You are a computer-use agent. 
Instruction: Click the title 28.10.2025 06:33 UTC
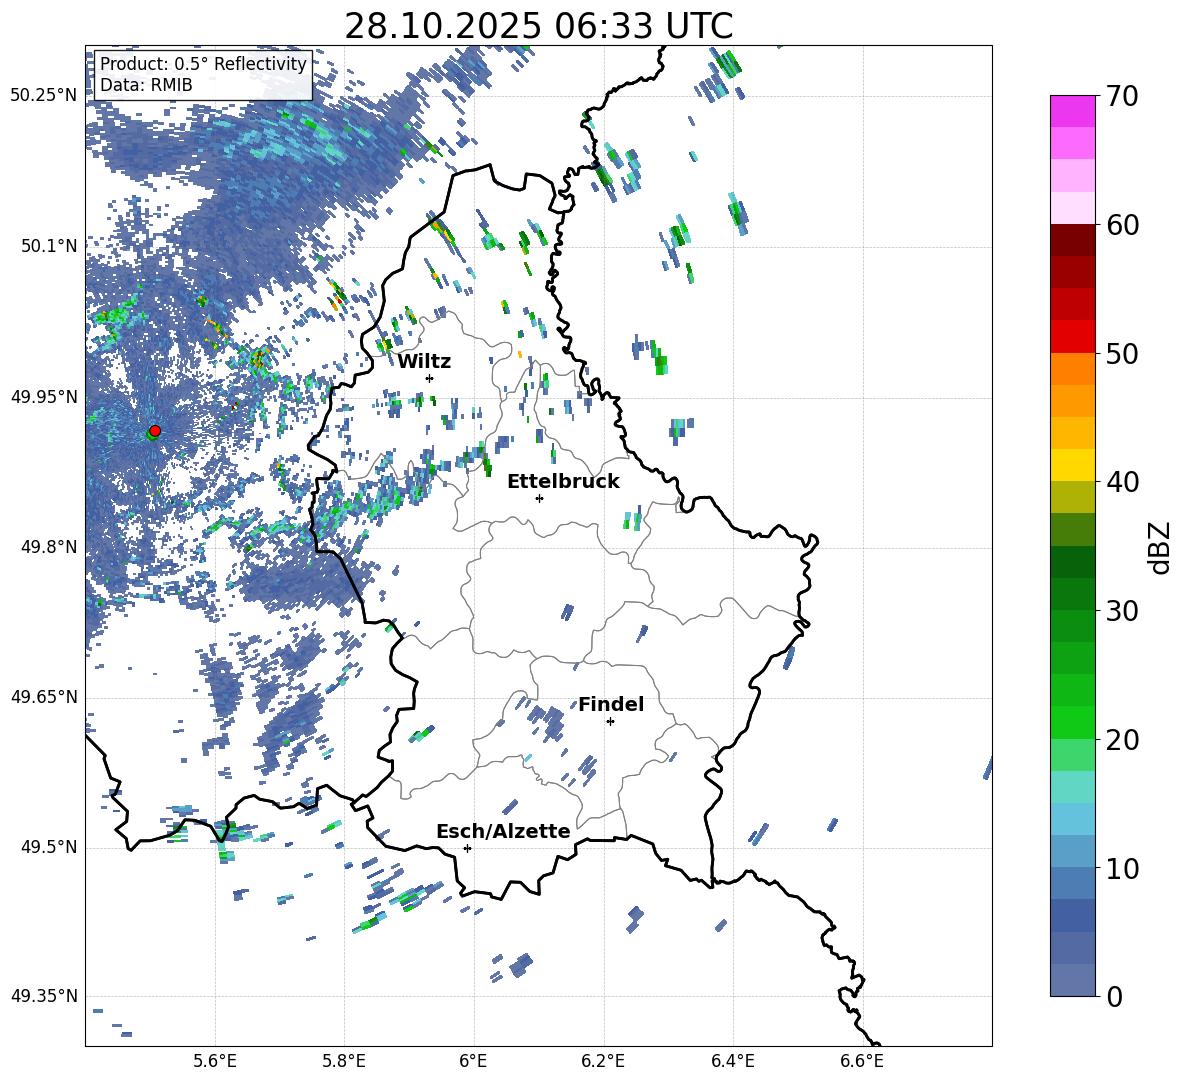[538, 26]
